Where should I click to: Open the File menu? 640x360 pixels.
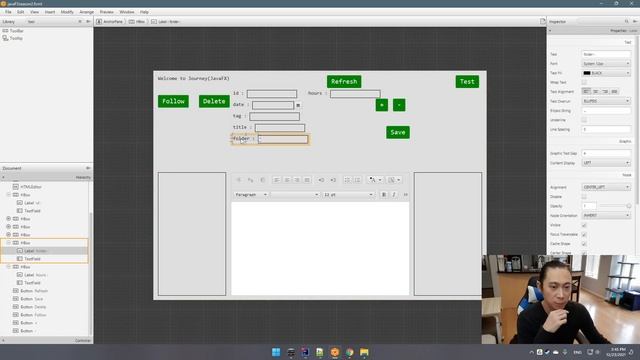(8, 12)
